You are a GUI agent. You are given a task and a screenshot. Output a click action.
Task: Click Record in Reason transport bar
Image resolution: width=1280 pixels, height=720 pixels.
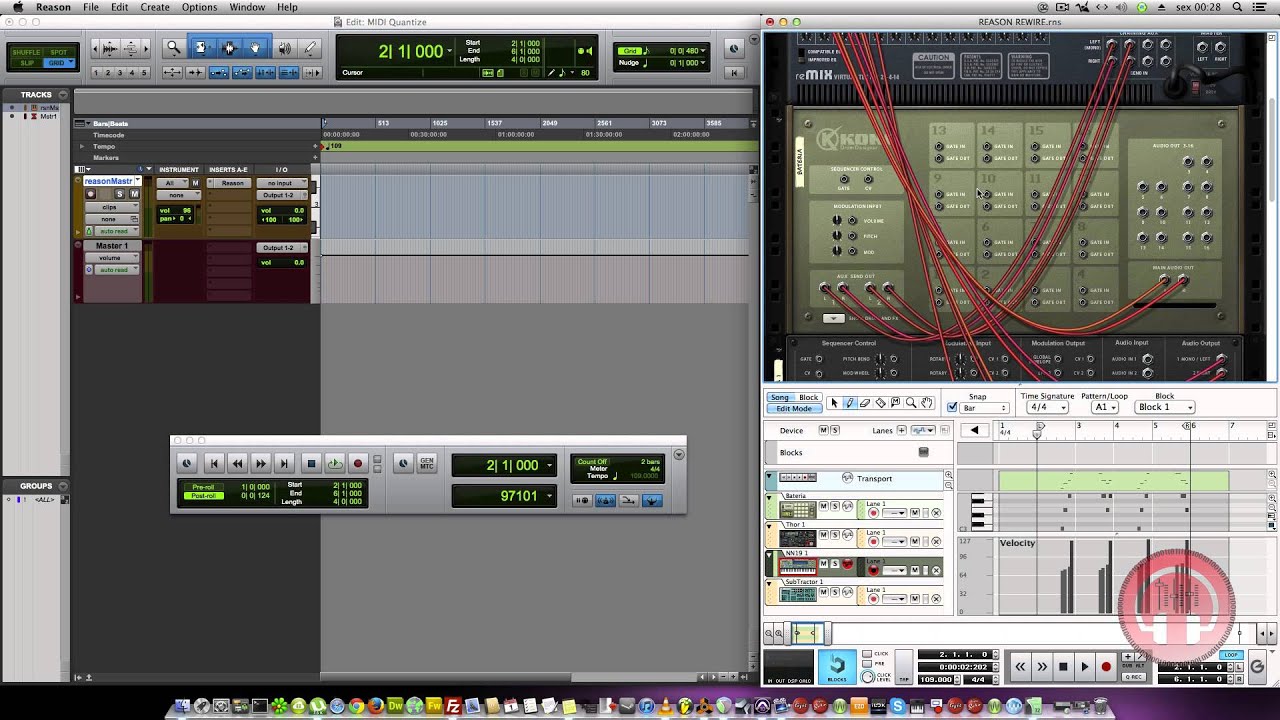pyautogui.click(x=1106, y=667)
